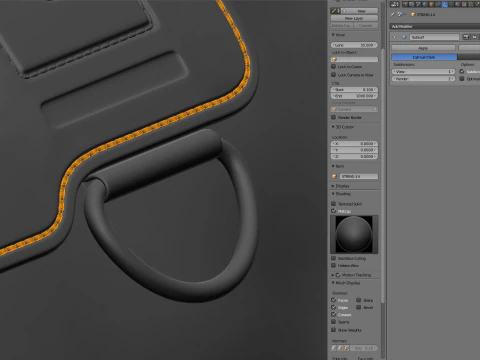The image size is (480, 360).
Task: Click the N-panel vertical scrollbar
Action: [383, 175]
